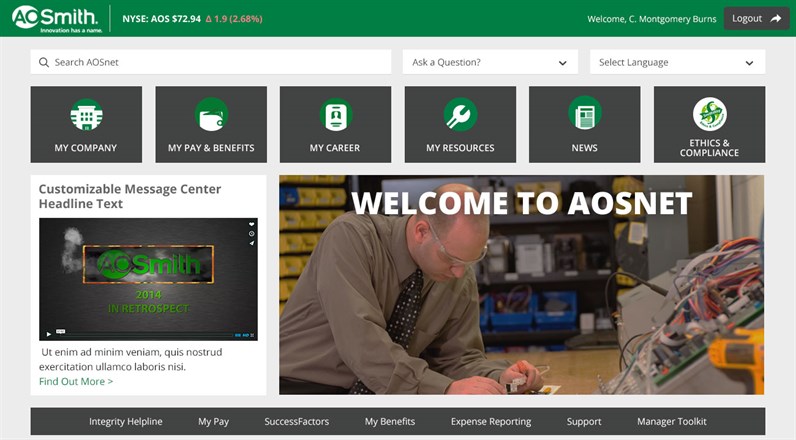This screenshot has width=796, height=440.
Task: Click video Watch Later clock icon
Action: tap(251, 233)
